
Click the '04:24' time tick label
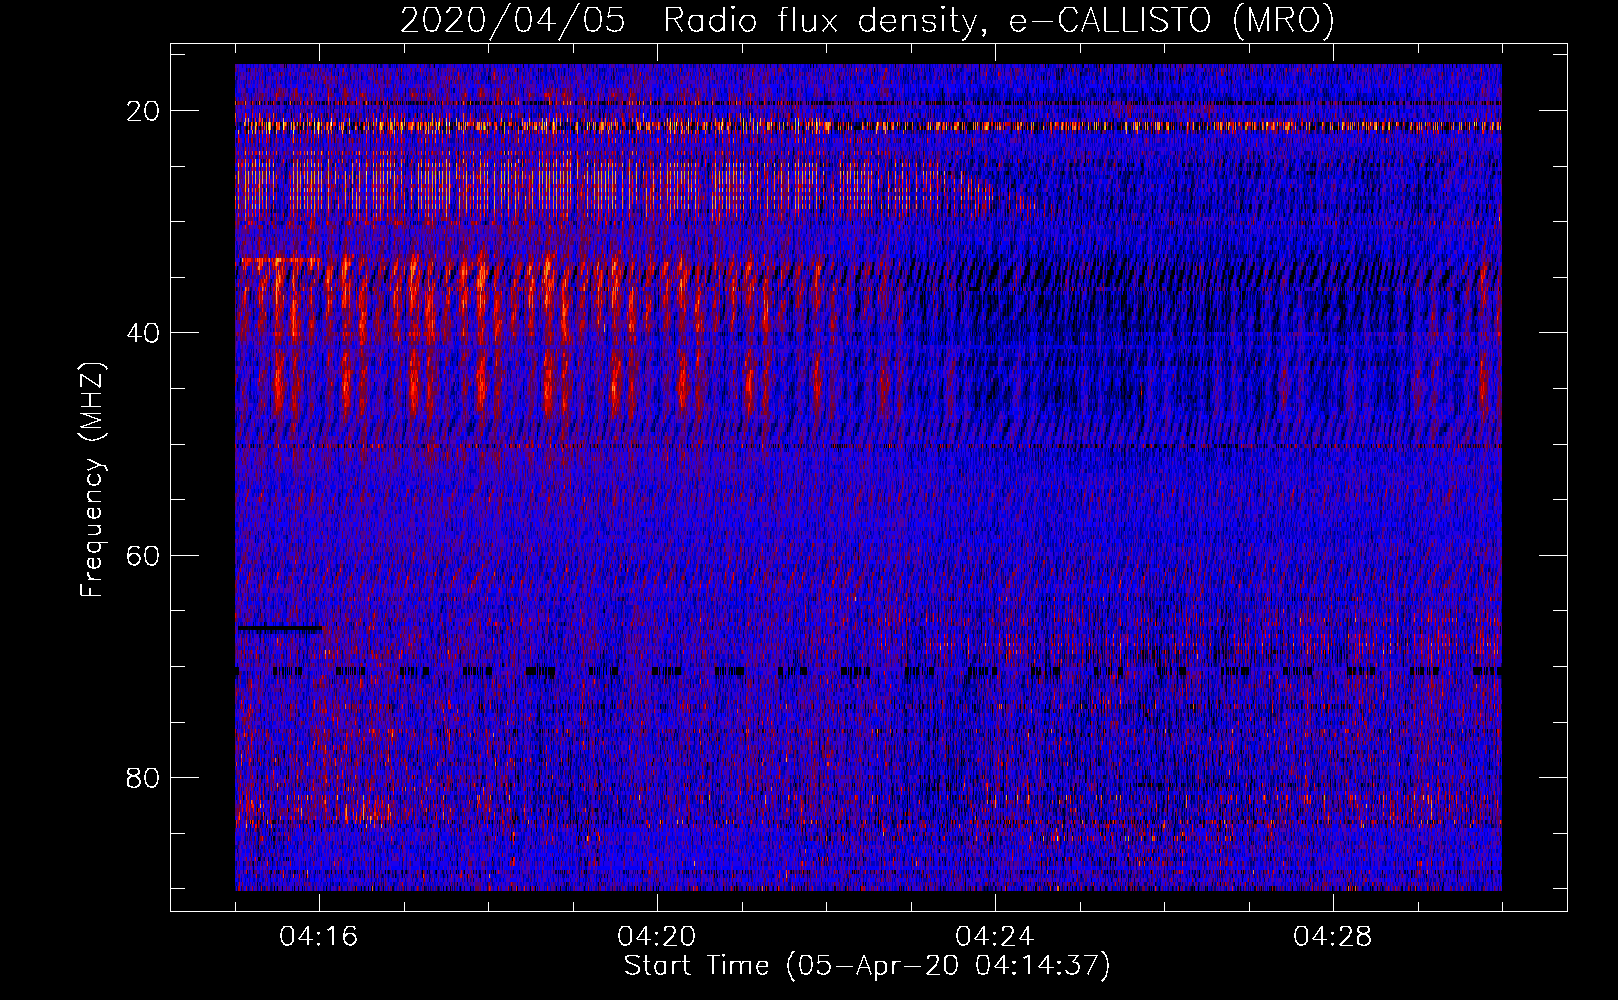995,937
